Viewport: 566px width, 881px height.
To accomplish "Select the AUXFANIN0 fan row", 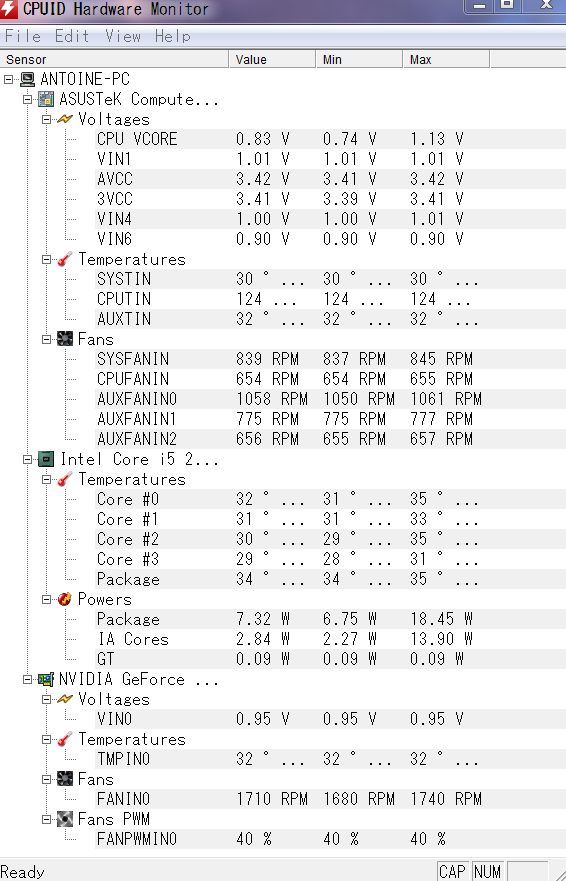I will pos(330,399).
